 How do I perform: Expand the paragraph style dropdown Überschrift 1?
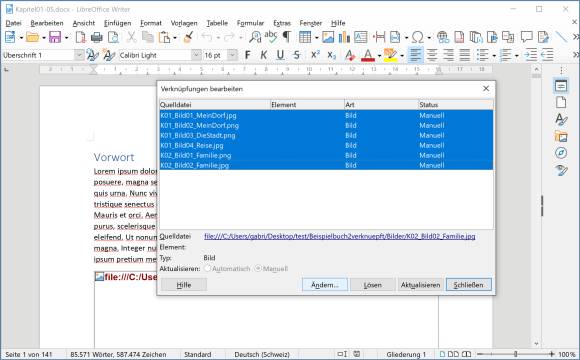79,55
